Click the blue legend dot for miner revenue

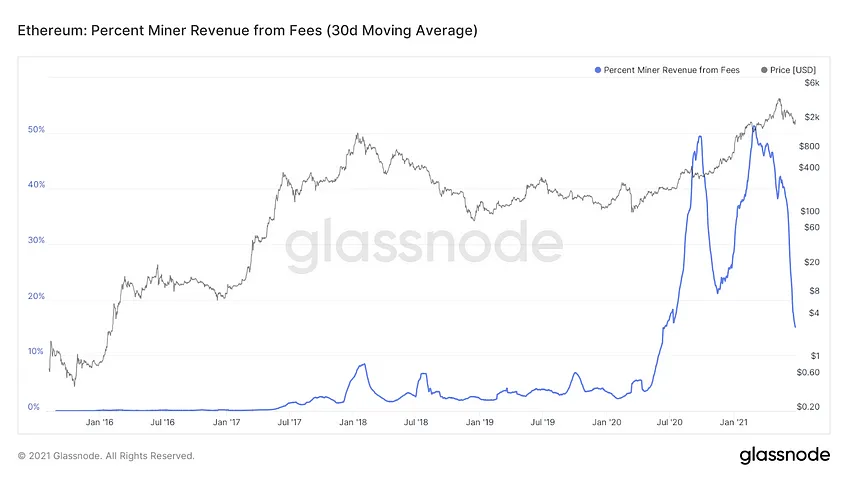coord(598,70)
